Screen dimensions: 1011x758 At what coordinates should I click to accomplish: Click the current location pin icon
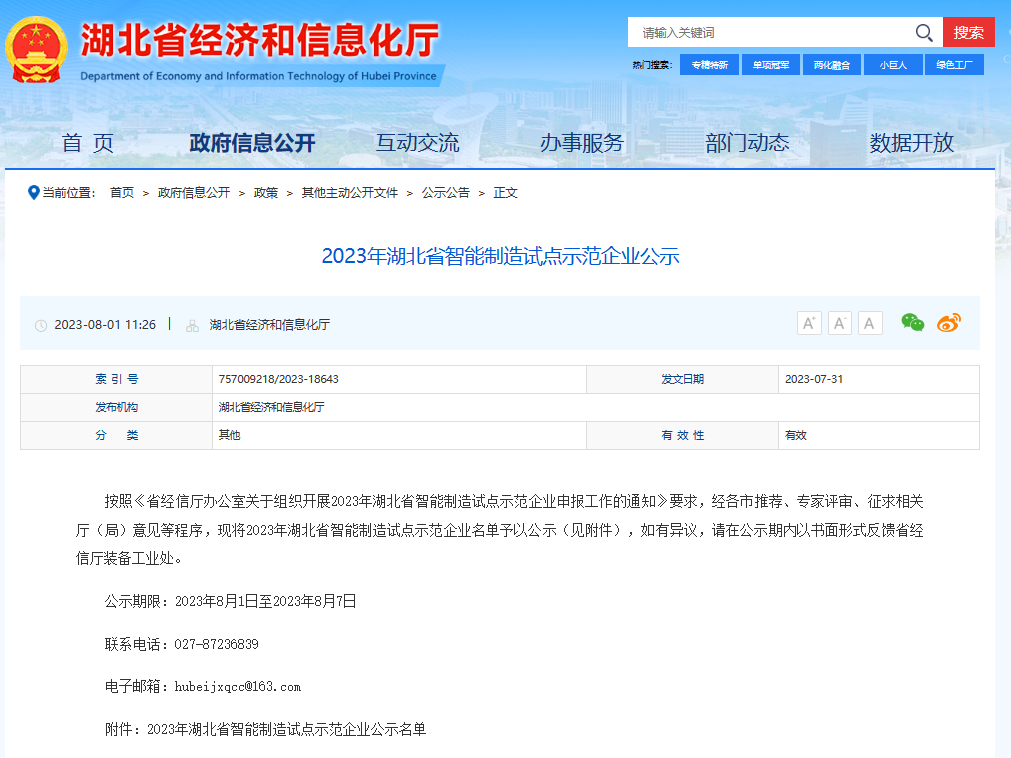coord(33,192)
